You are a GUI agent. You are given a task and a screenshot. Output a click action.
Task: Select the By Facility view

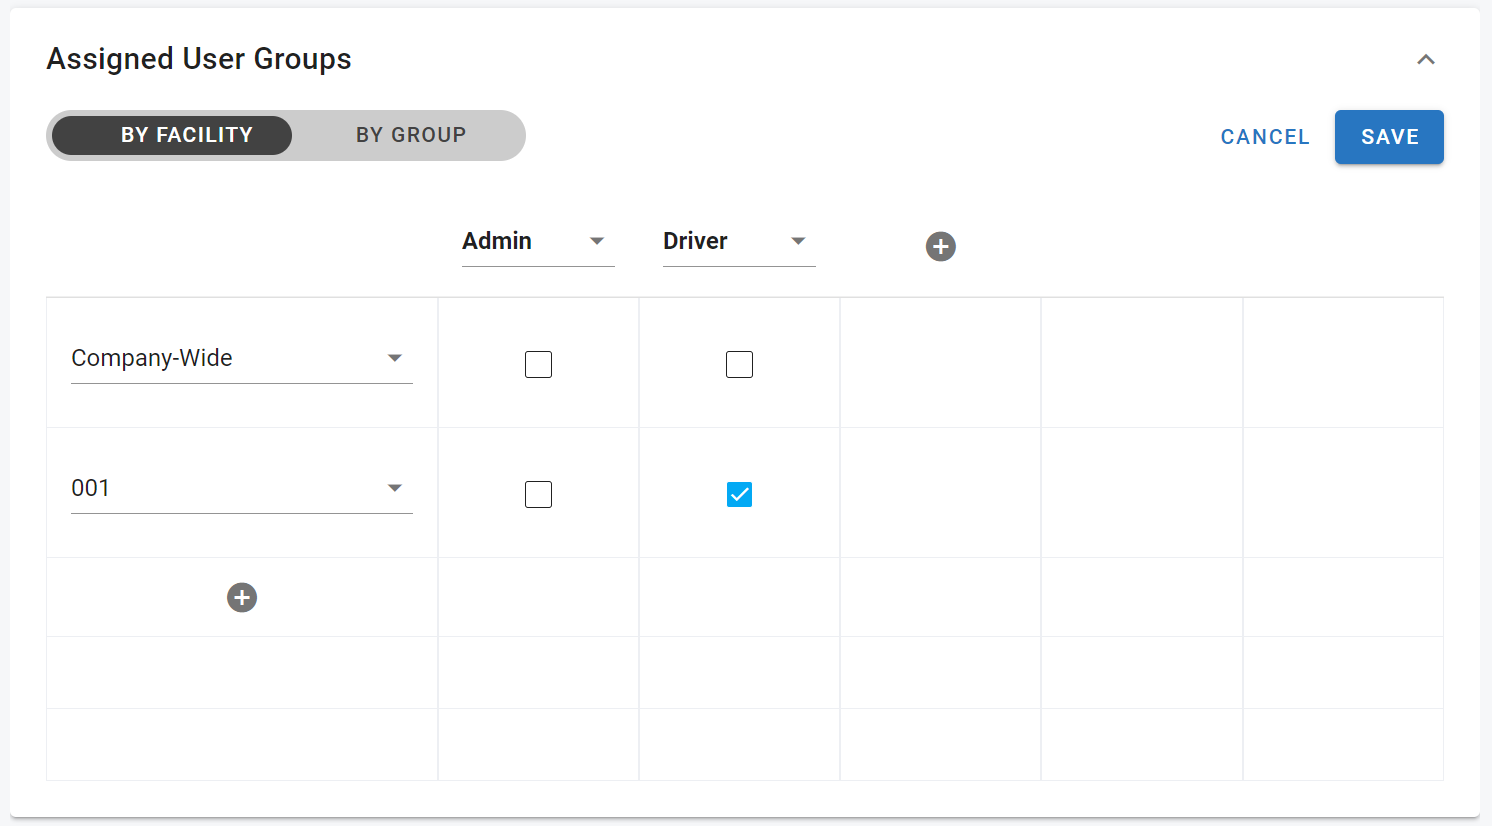coord(187,135)
